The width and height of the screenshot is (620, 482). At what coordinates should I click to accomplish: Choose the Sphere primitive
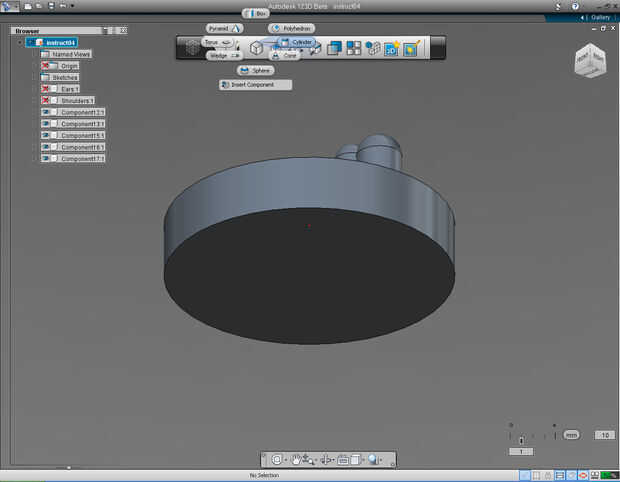coord(255,70)
